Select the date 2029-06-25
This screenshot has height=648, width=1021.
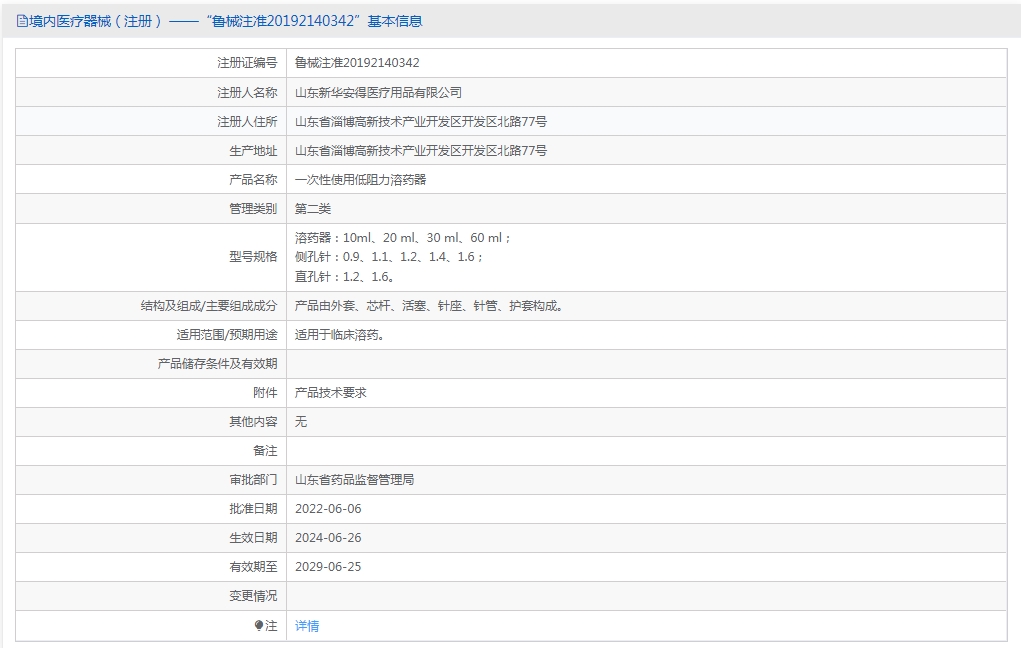(328, 567)
